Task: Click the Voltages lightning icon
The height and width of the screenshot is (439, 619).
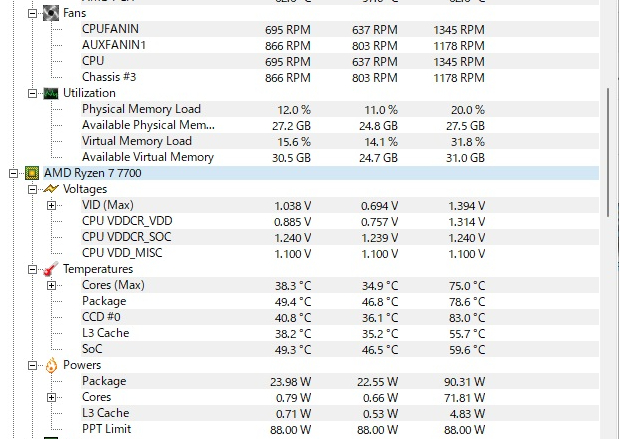Action: (50, 189)
